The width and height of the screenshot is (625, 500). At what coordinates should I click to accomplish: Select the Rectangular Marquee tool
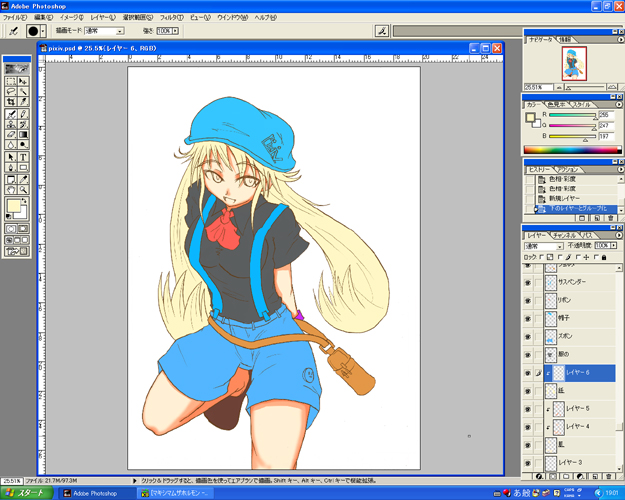pos(11,80)
